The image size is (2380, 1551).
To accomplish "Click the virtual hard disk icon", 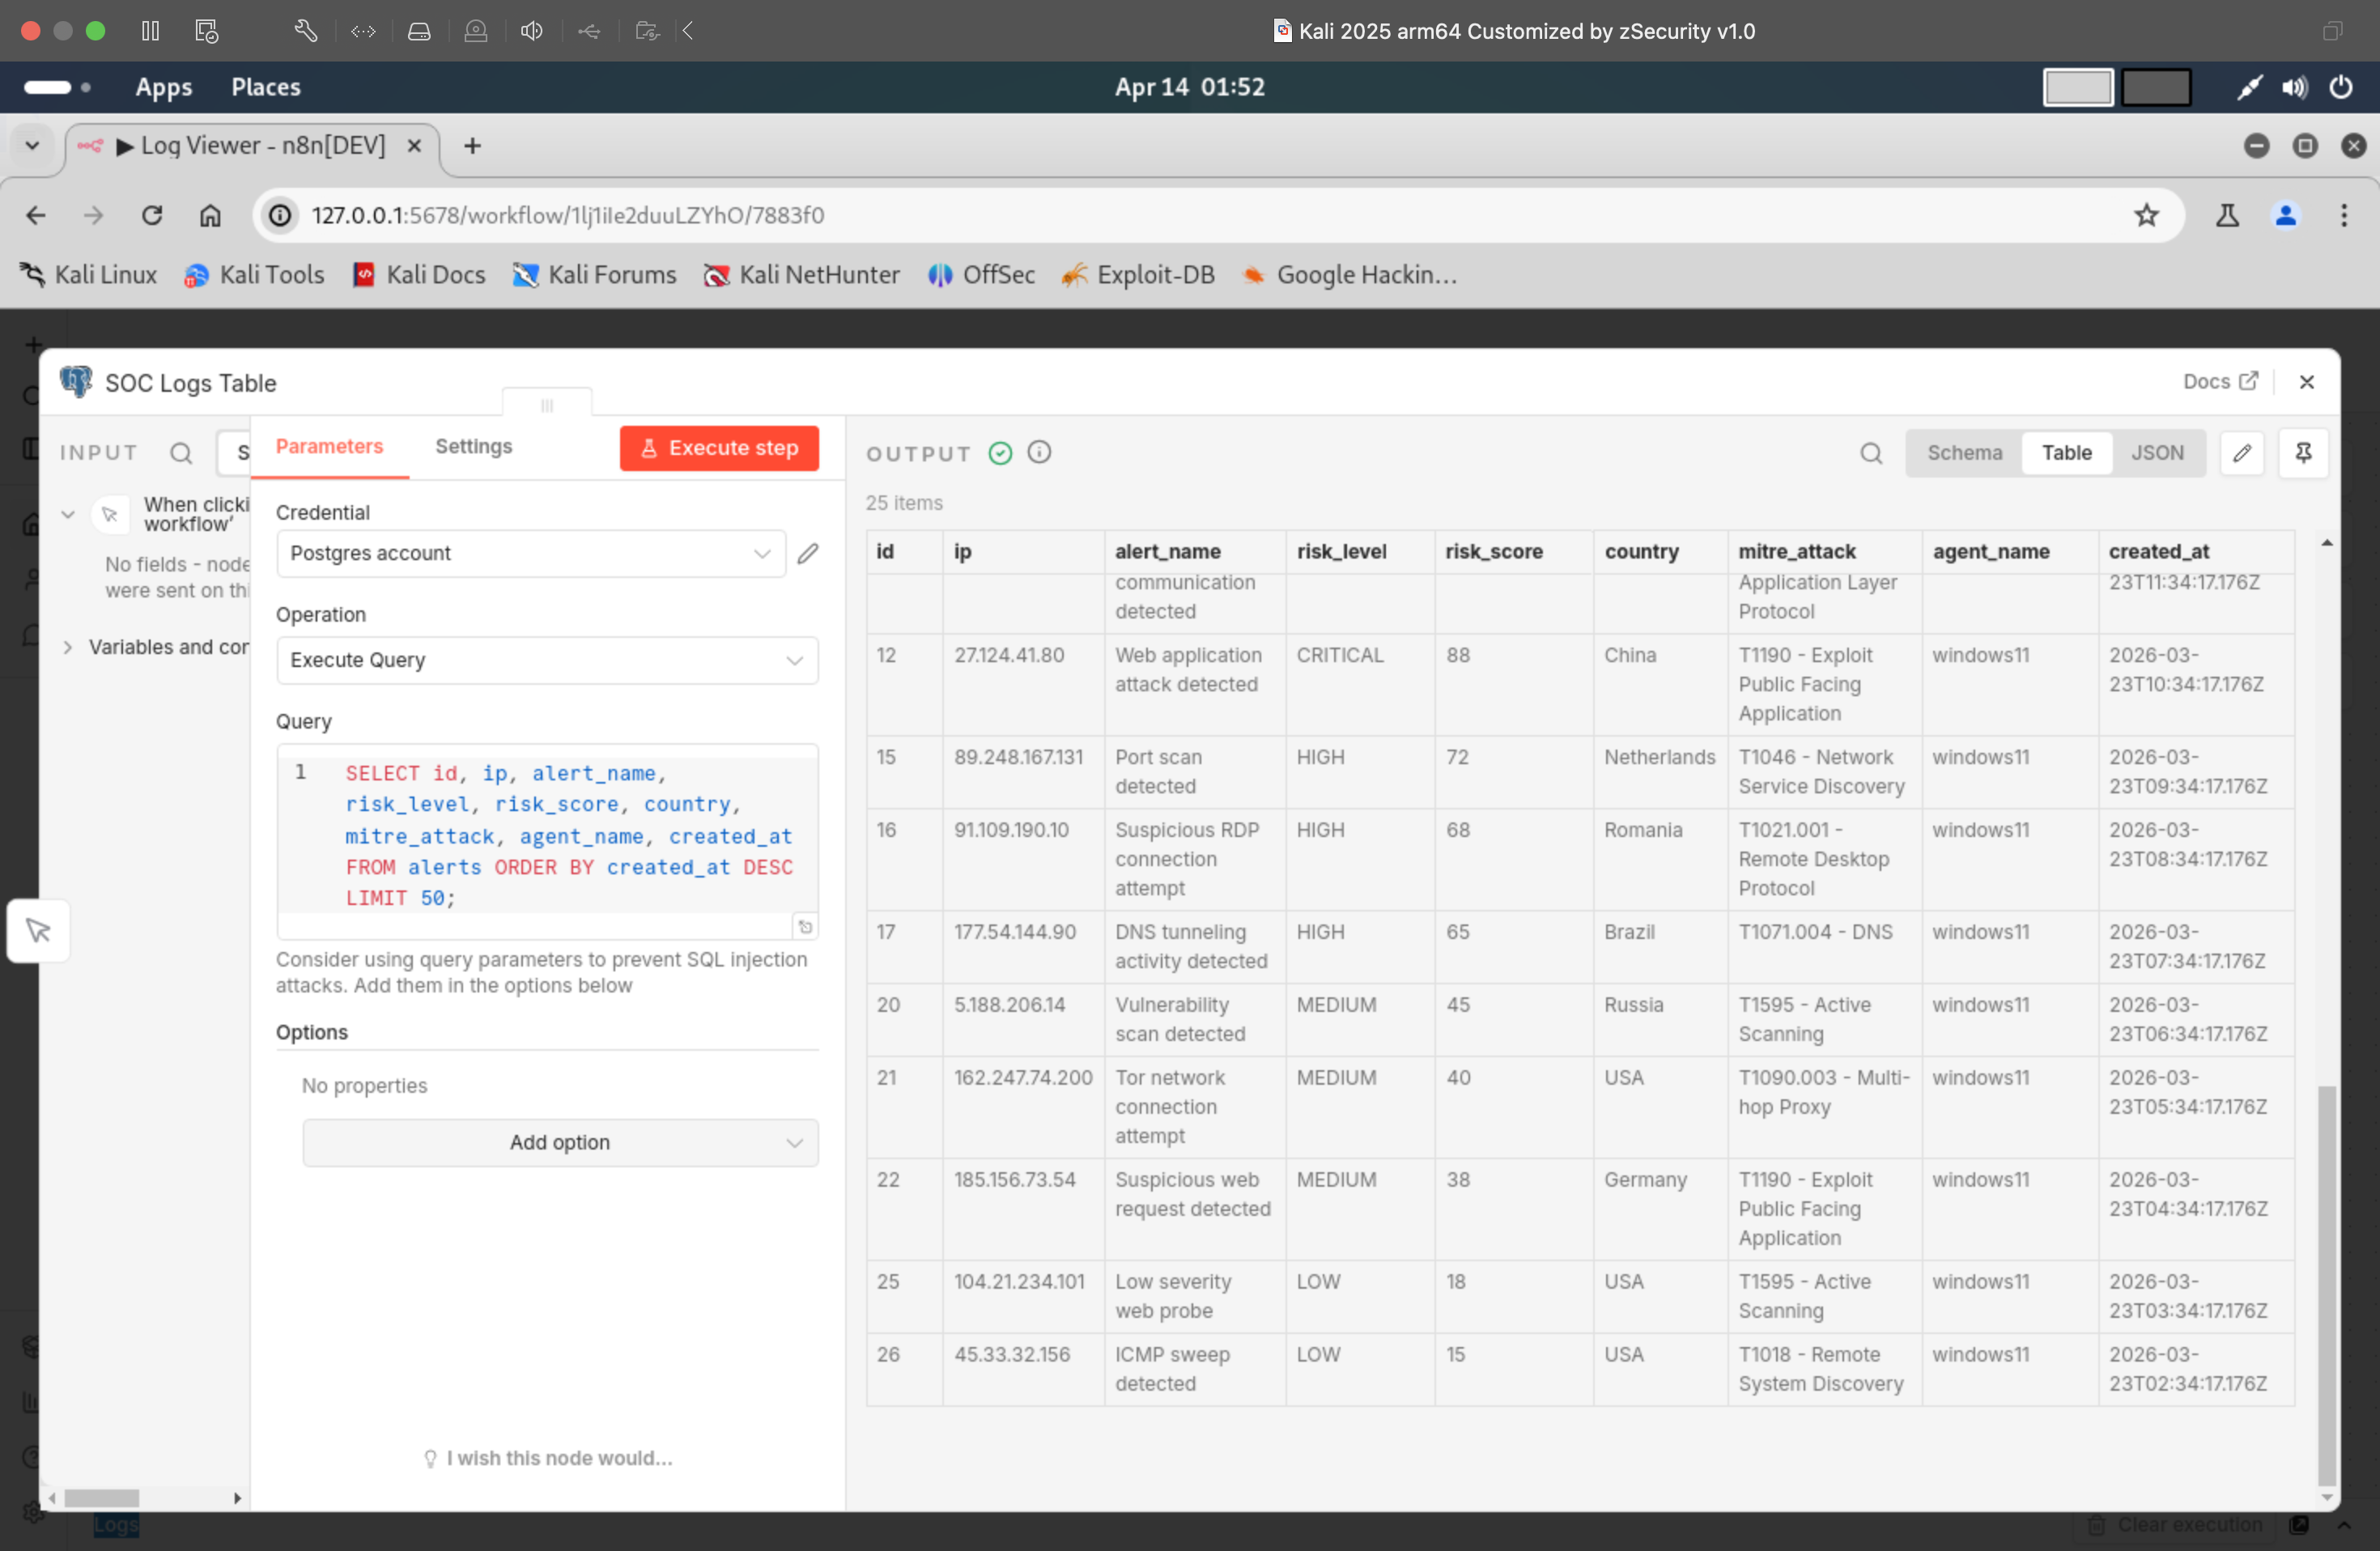I will [x=419, y=31].
